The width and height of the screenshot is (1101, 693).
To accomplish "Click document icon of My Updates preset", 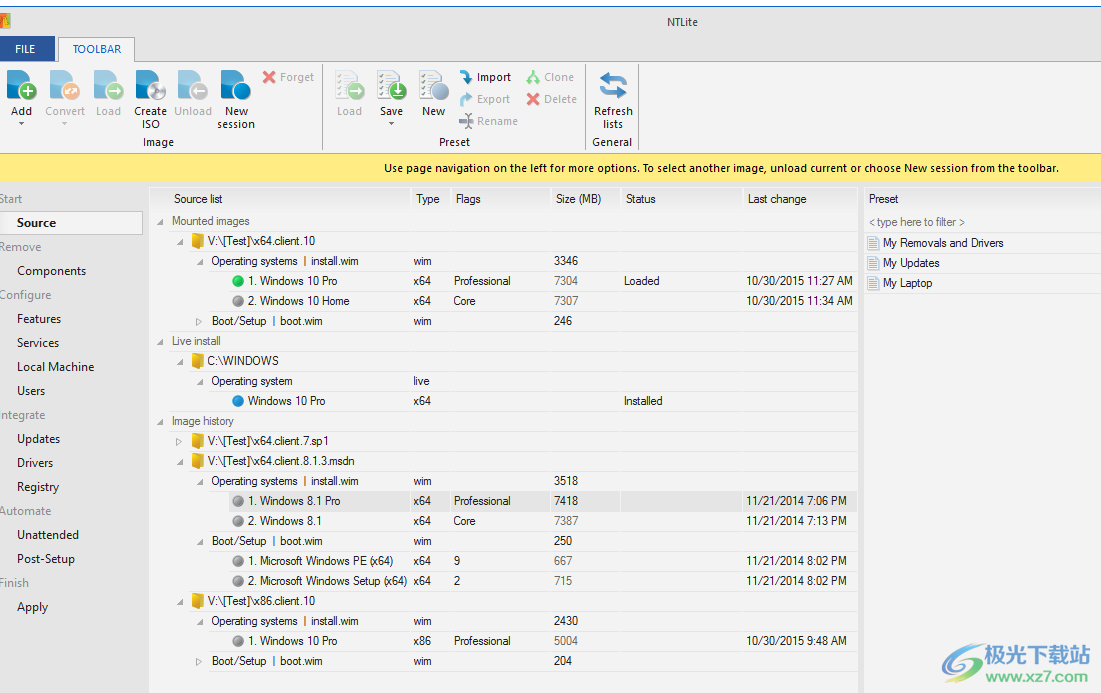I will [x=873, y=263].
